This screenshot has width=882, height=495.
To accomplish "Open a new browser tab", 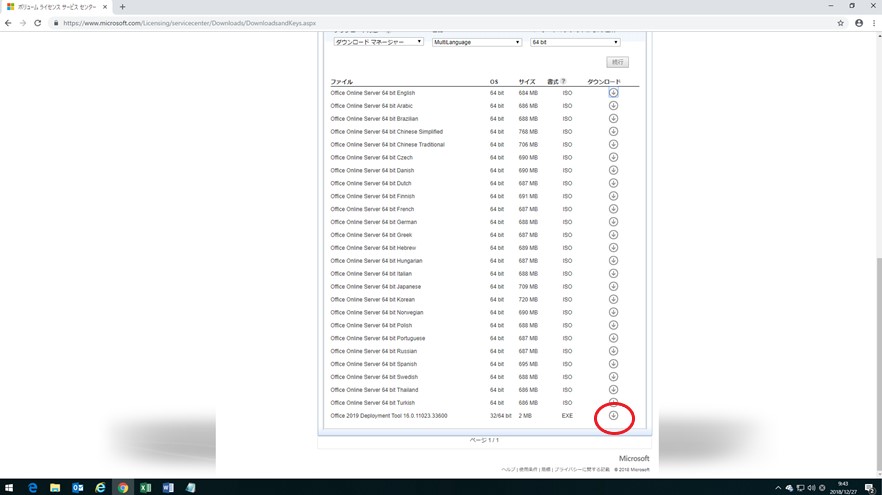I will point(122,7).
